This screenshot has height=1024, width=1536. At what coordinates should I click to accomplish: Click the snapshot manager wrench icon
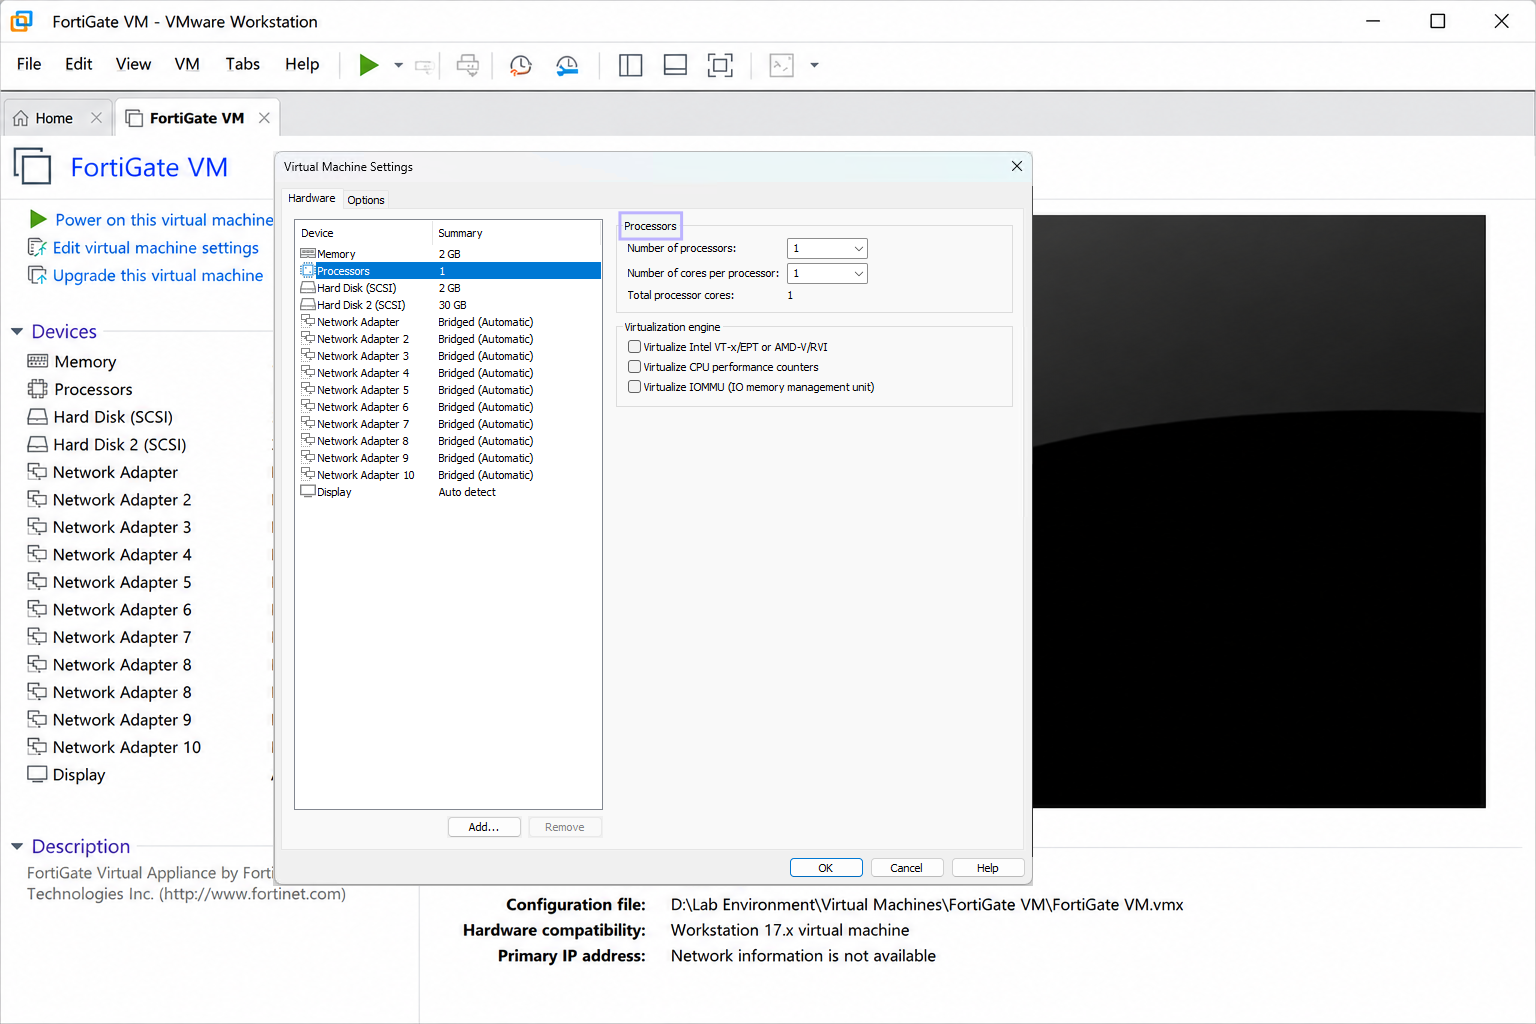click(567, 65)
